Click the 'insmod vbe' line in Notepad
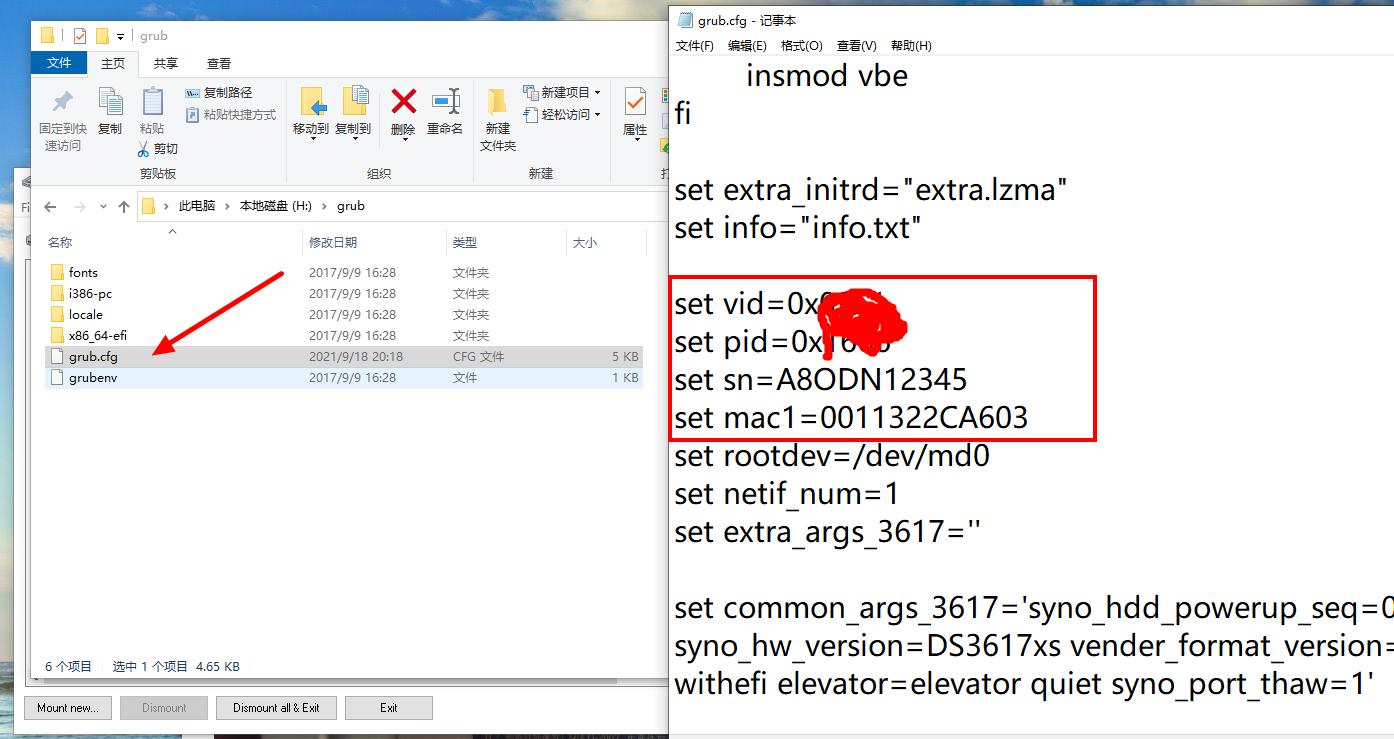 click(827, 76)
